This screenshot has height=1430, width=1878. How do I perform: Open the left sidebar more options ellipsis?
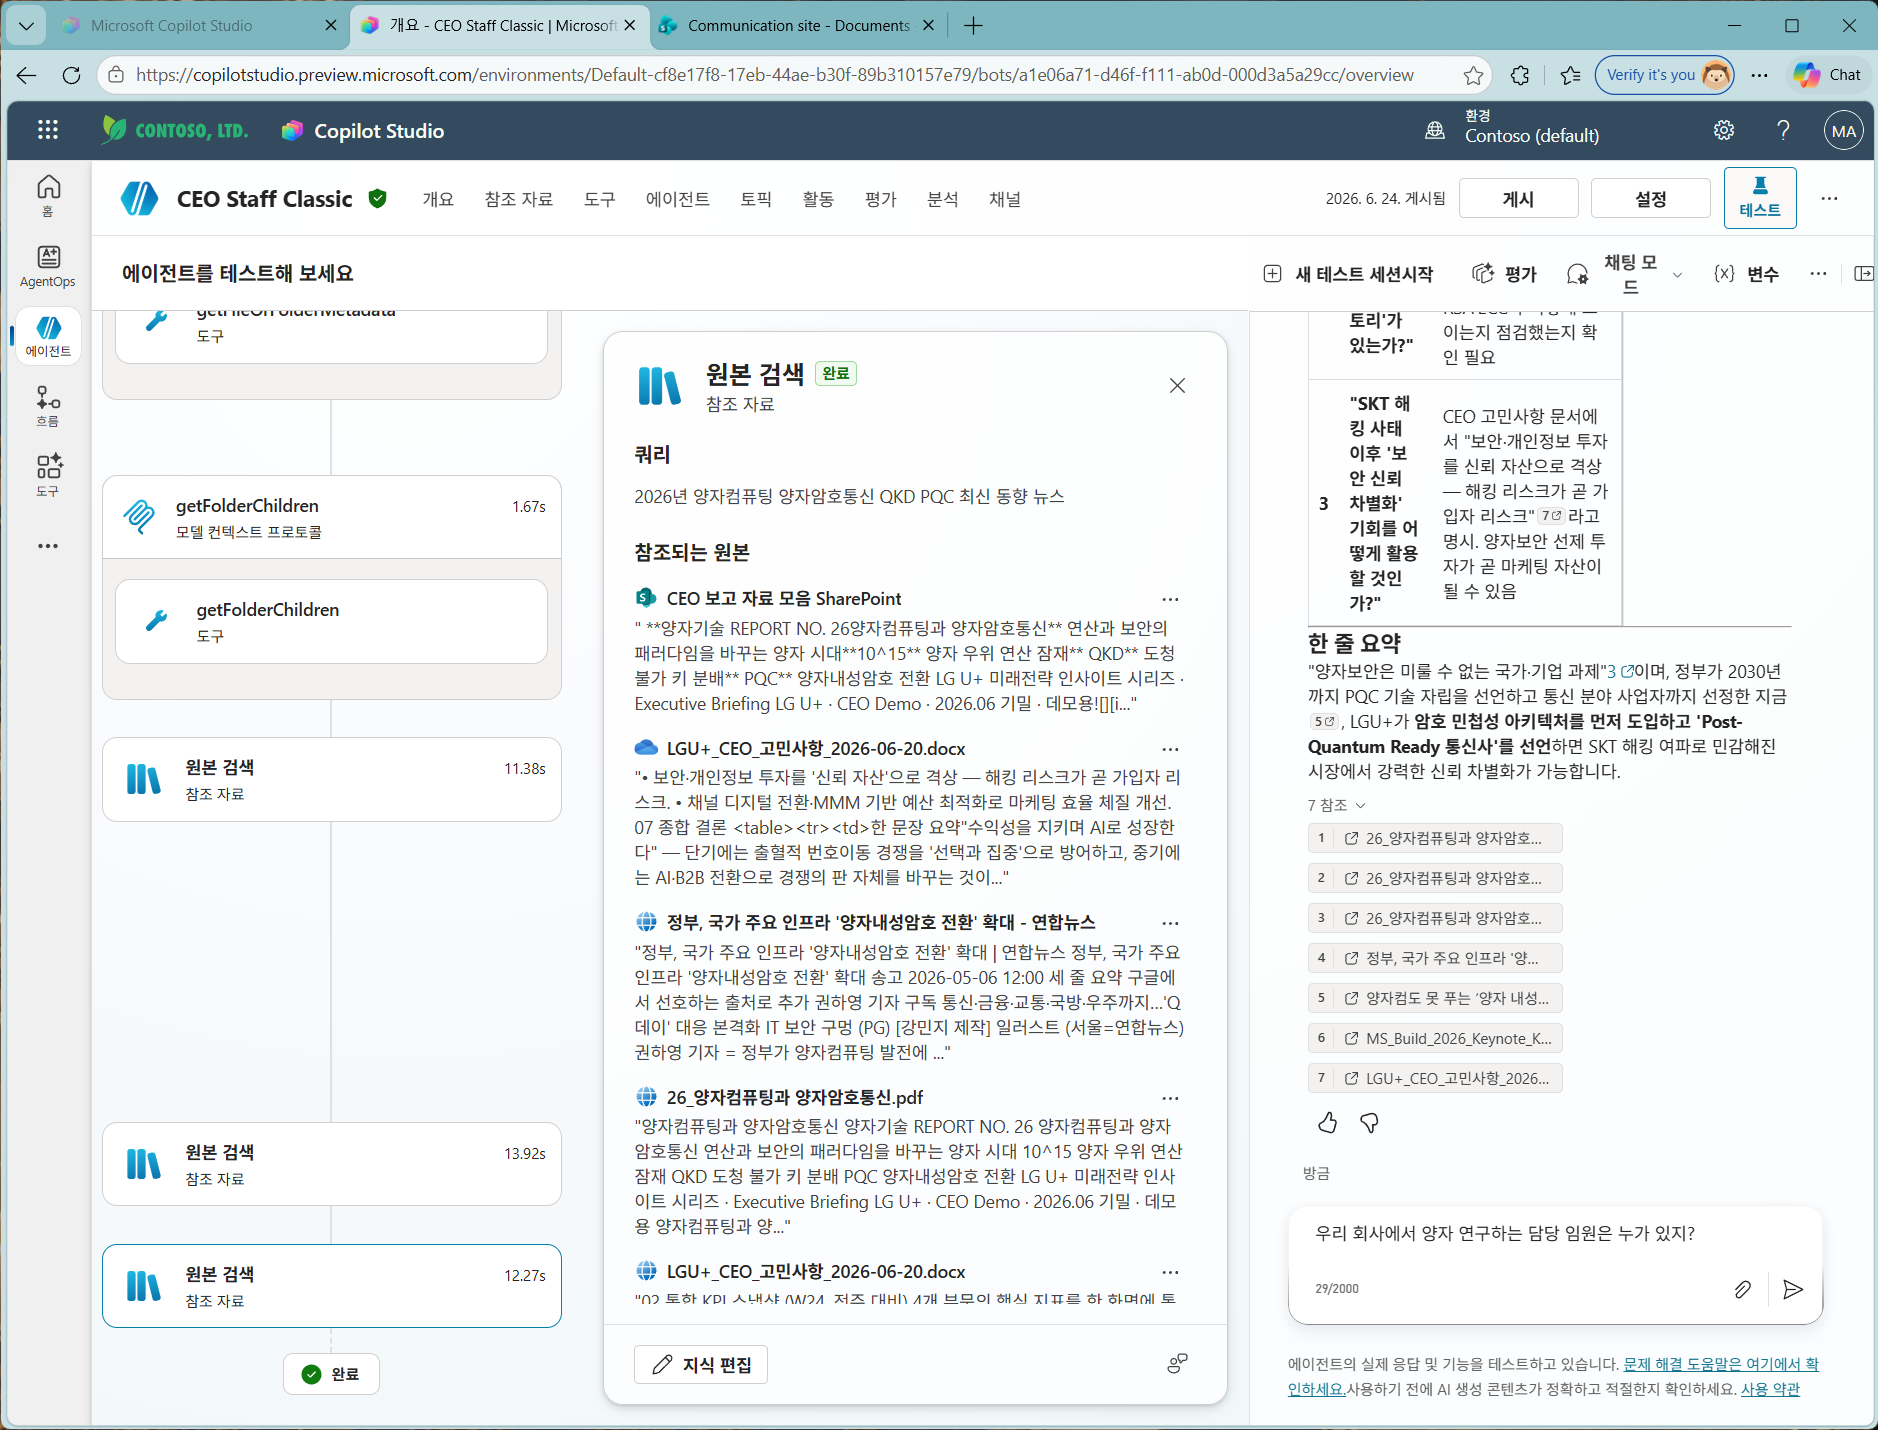tap(48, 546)
